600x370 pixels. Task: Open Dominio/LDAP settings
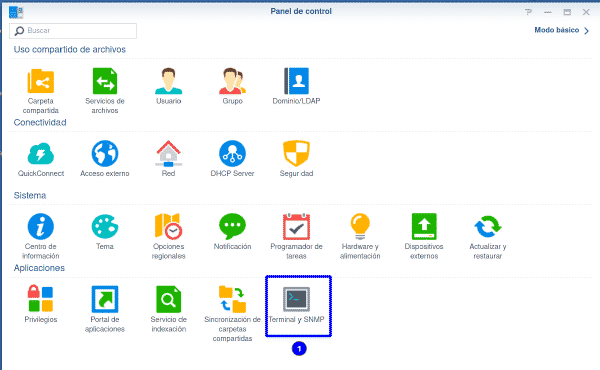click(296, 86)
